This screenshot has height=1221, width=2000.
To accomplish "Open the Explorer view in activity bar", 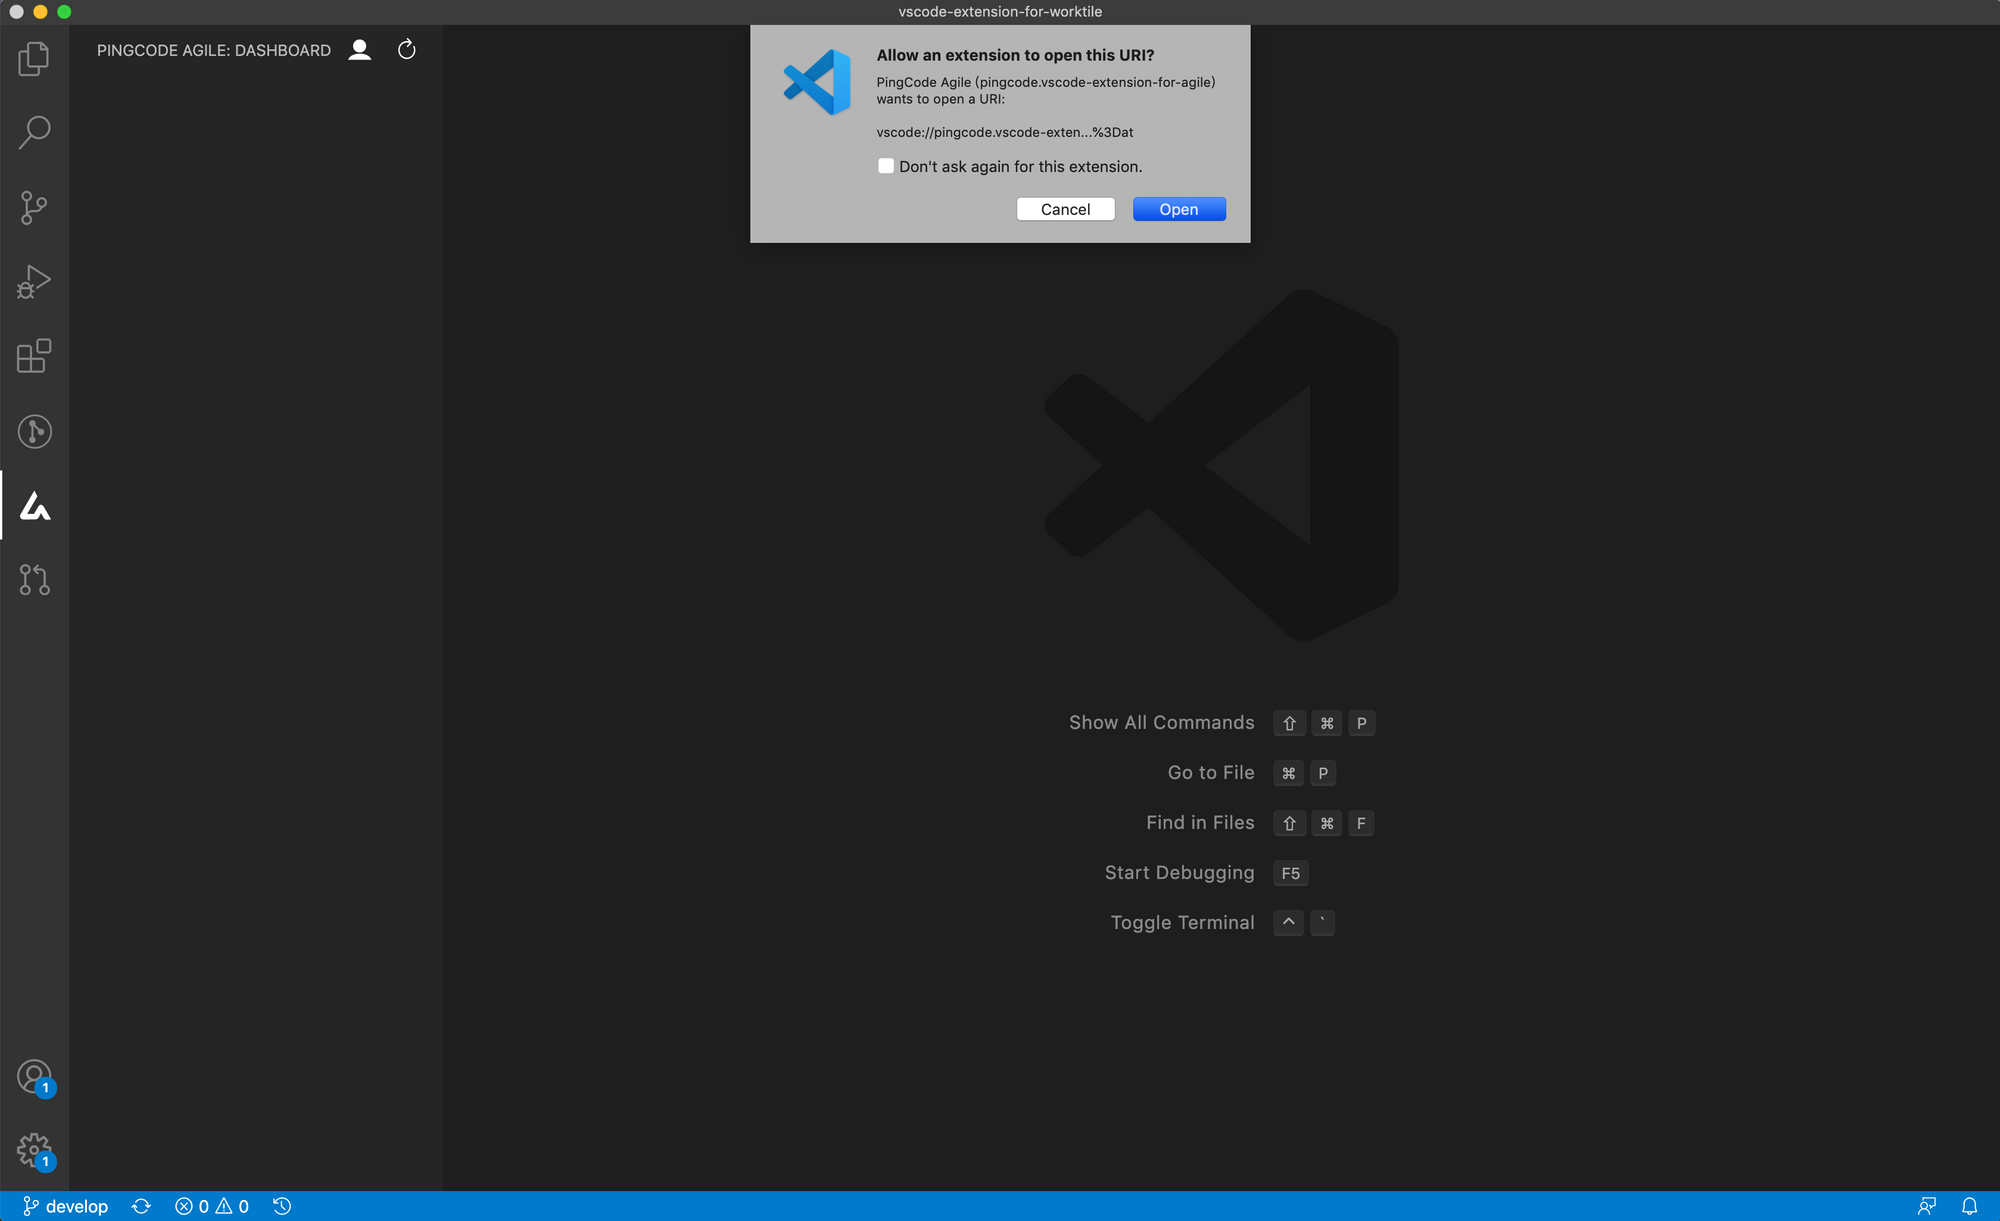I will (34, 58).
